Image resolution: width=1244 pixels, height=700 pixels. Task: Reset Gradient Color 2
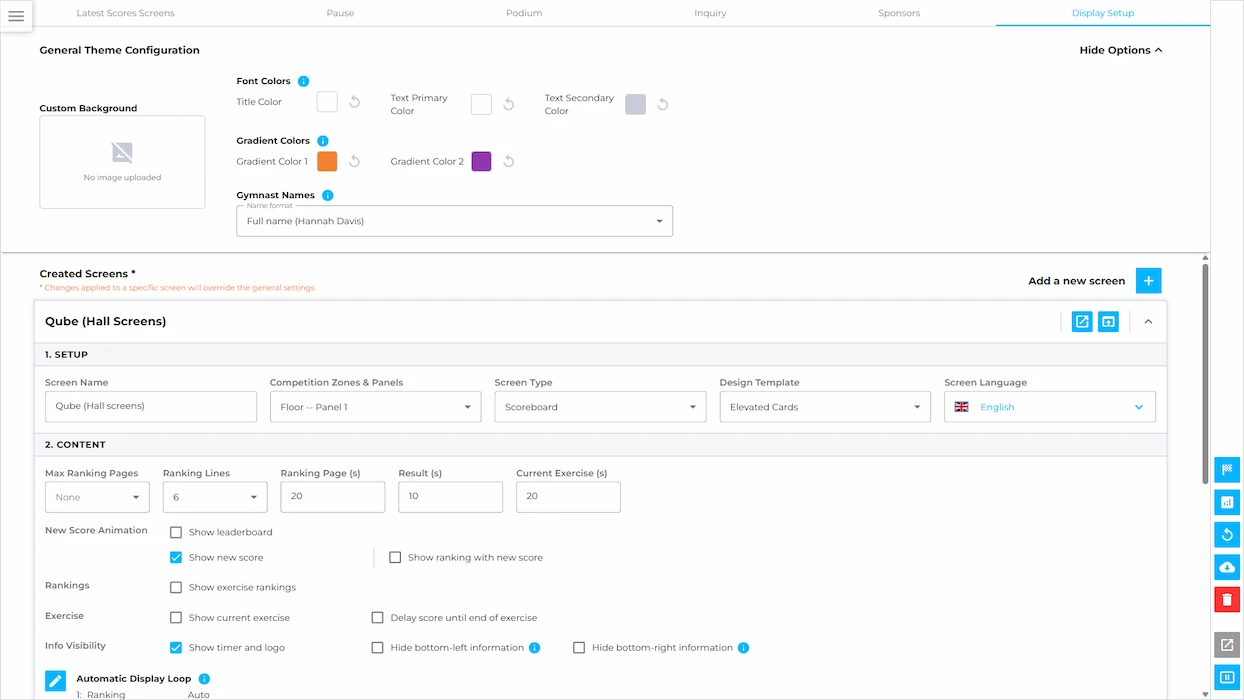click(x=509, y=161)
